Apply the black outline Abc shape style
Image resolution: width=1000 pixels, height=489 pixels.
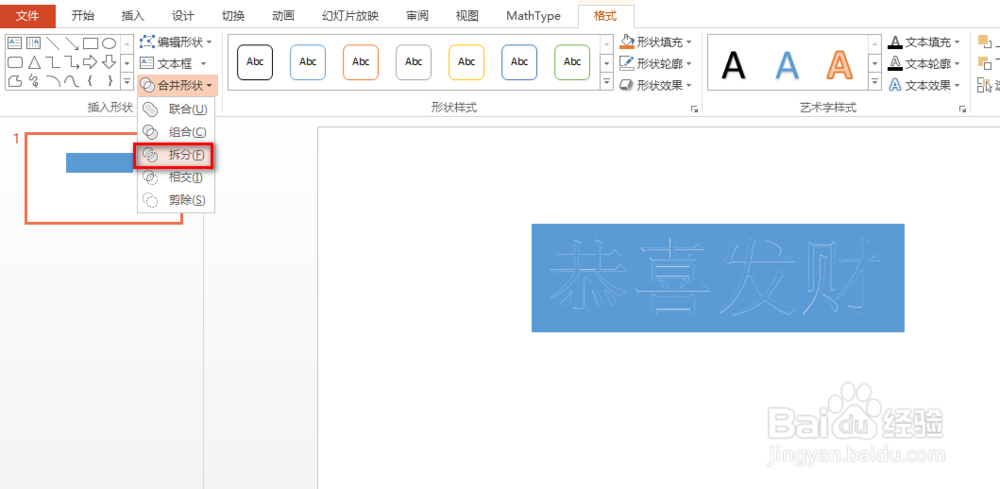255,62
